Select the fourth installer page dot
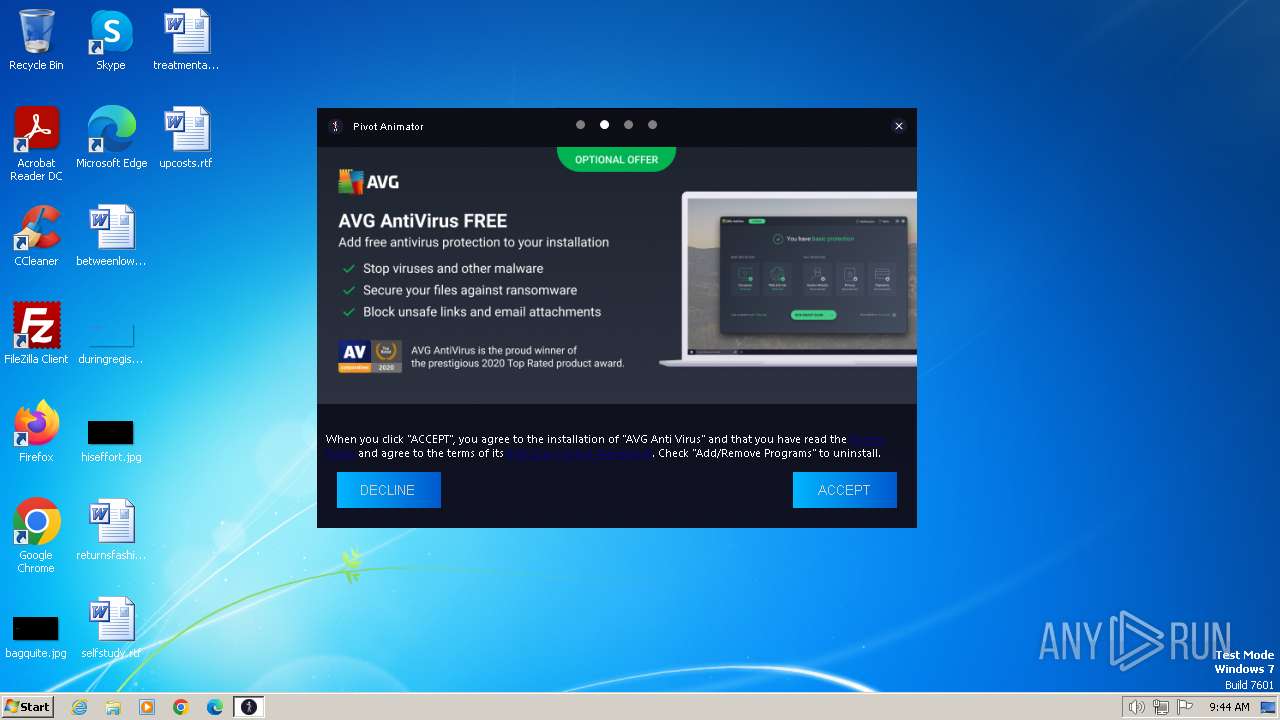The image size is (1280, 720). (x=652, y=125)
